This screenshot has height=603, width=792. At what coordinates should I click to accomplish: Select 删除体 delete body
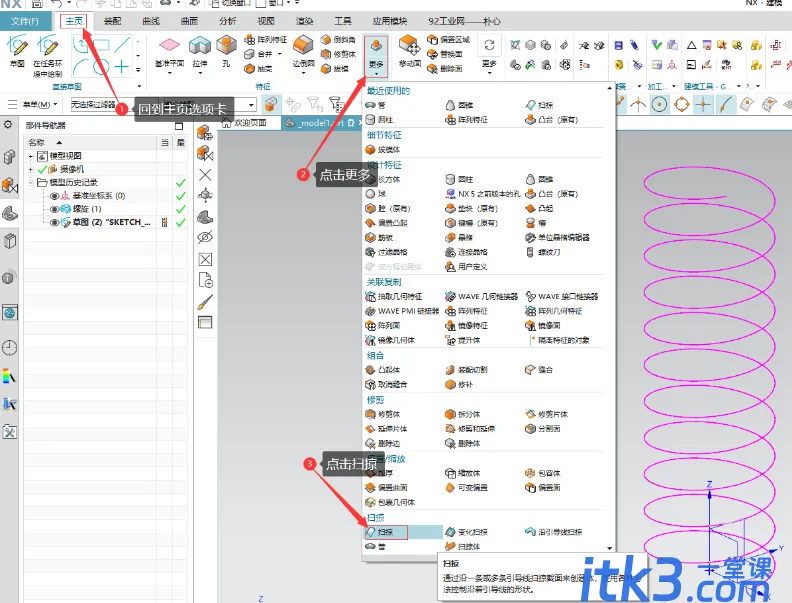pos(463,443)
